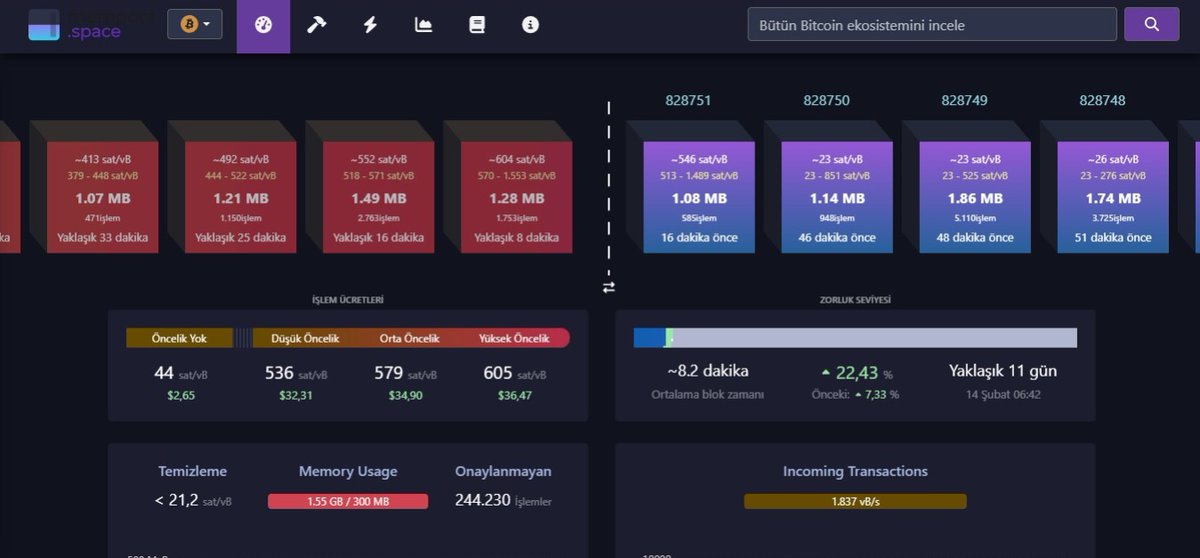
Task: Click the Önceki 7,33 % previous change
Action: (855, 394)
